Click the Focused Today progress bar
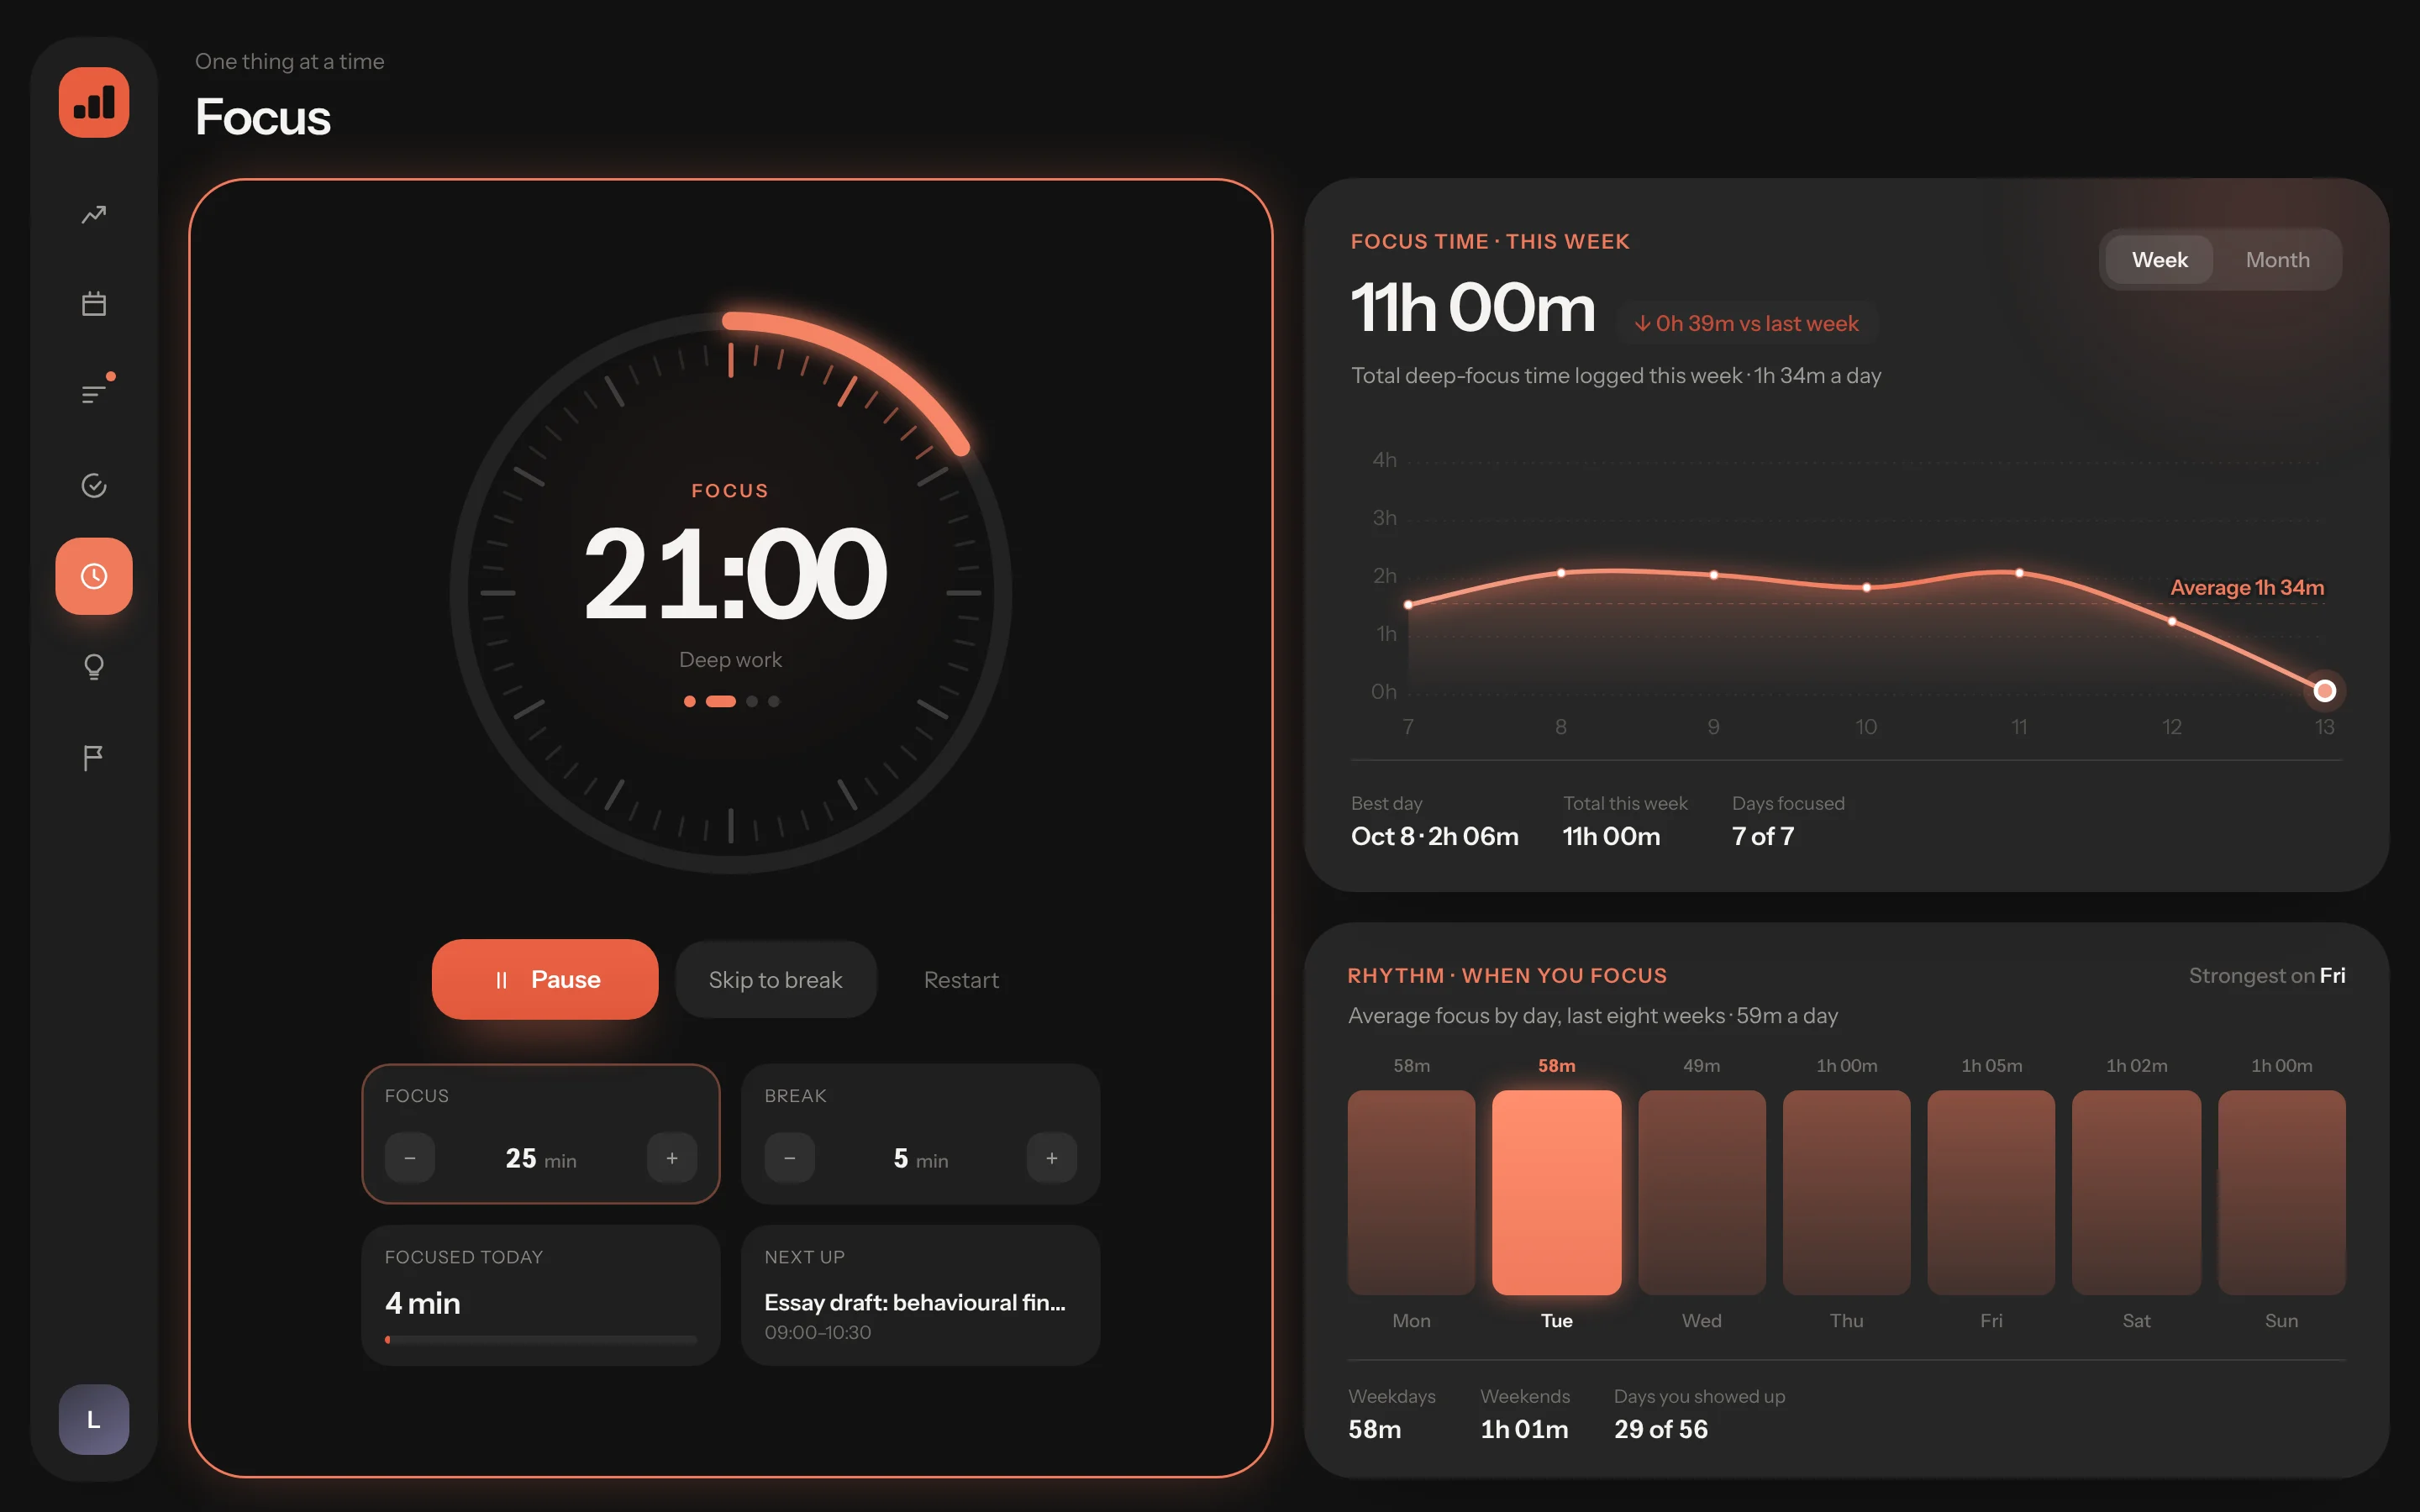 [x=541, y=1339]
